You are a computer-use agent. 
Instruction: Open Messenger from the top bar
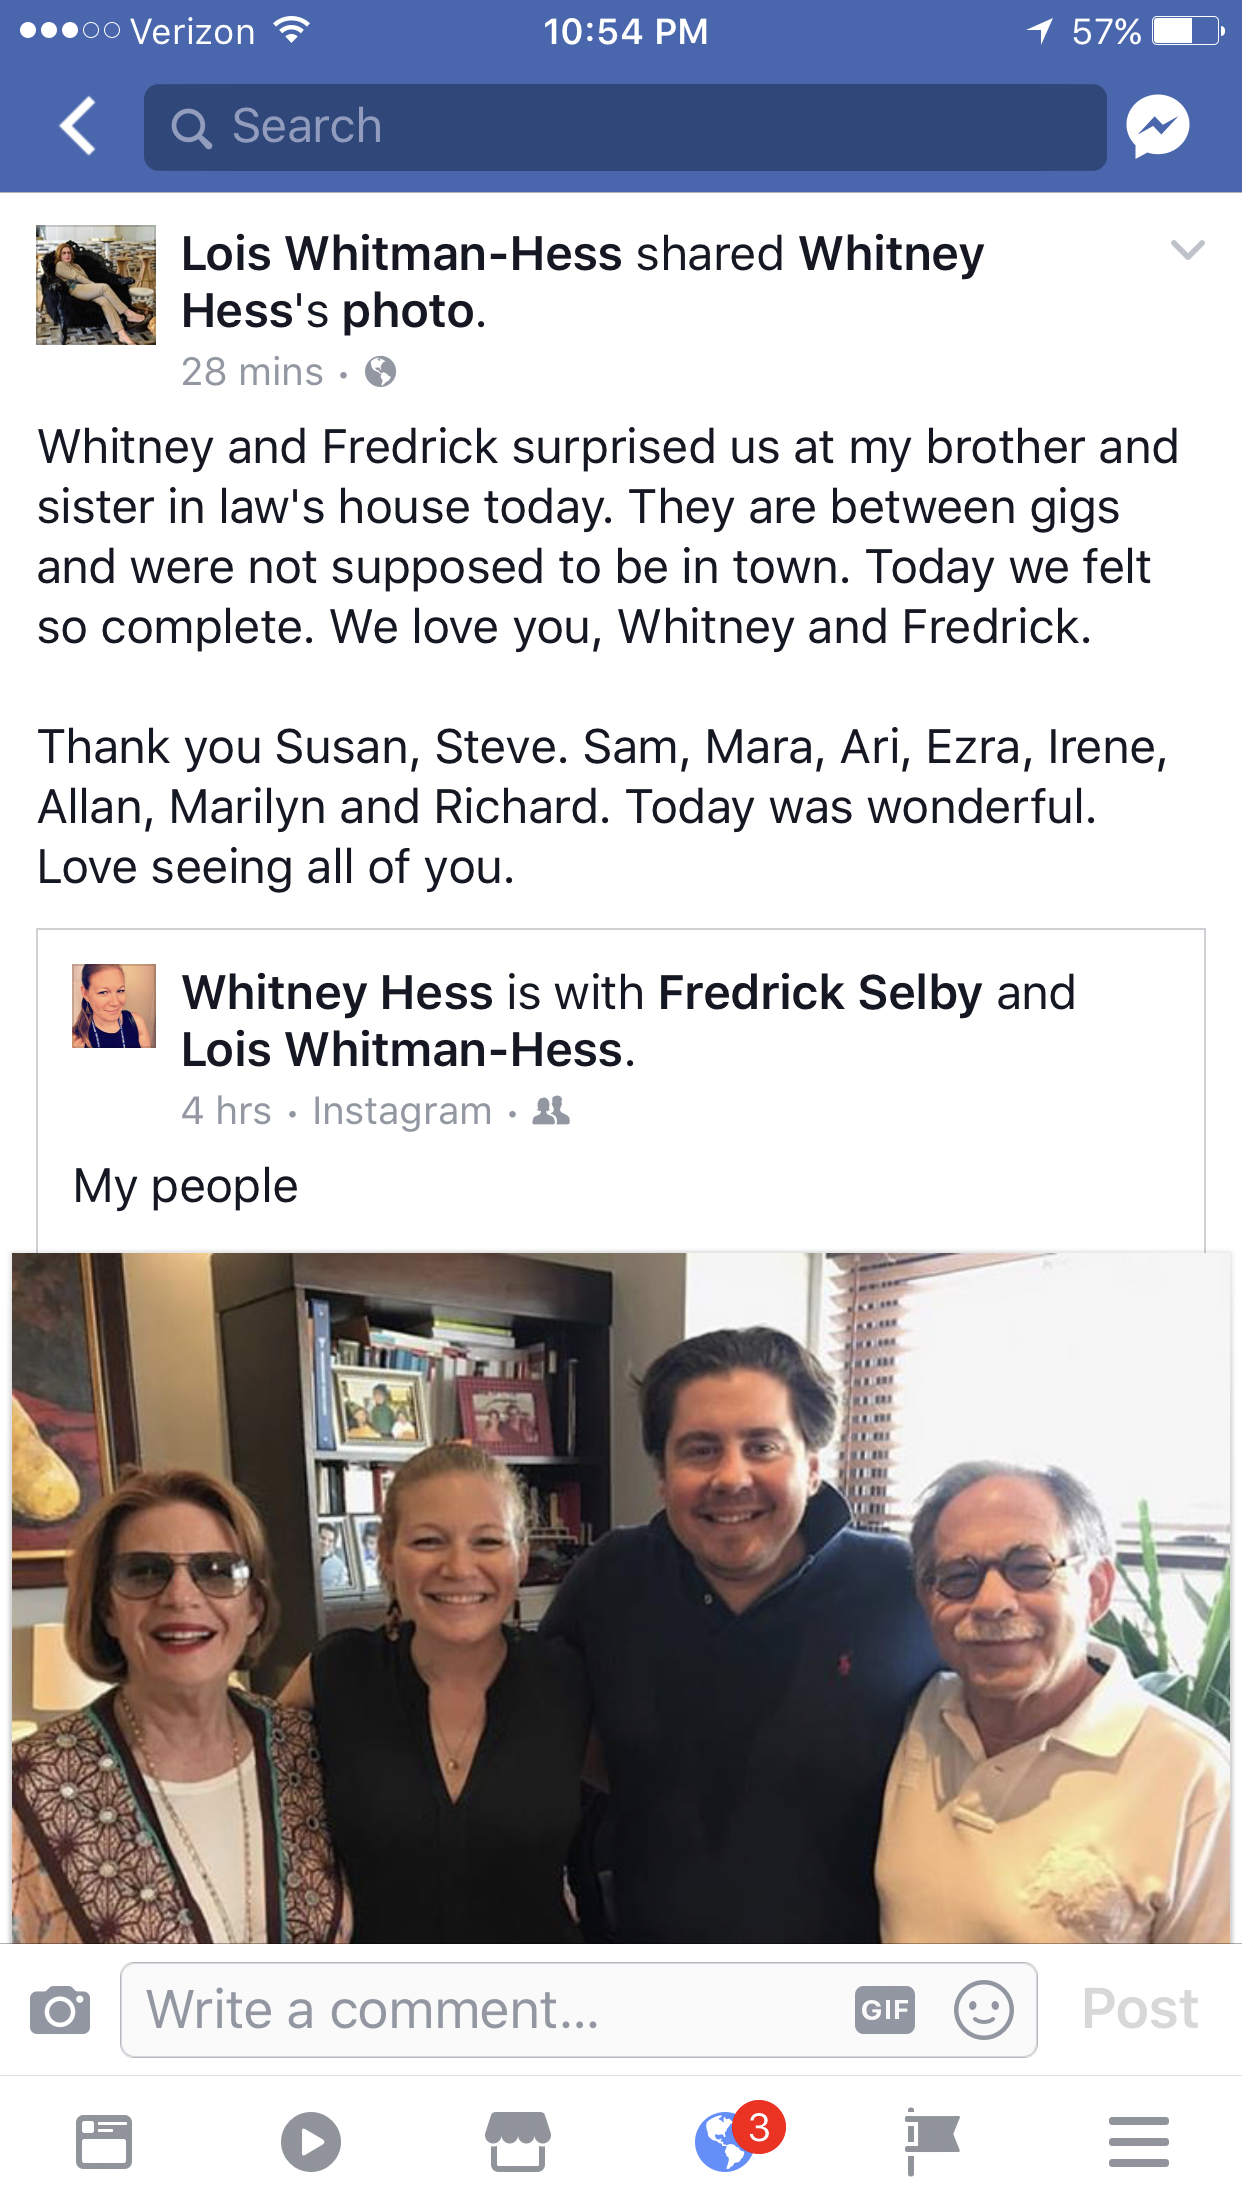tap(1157, 127)
